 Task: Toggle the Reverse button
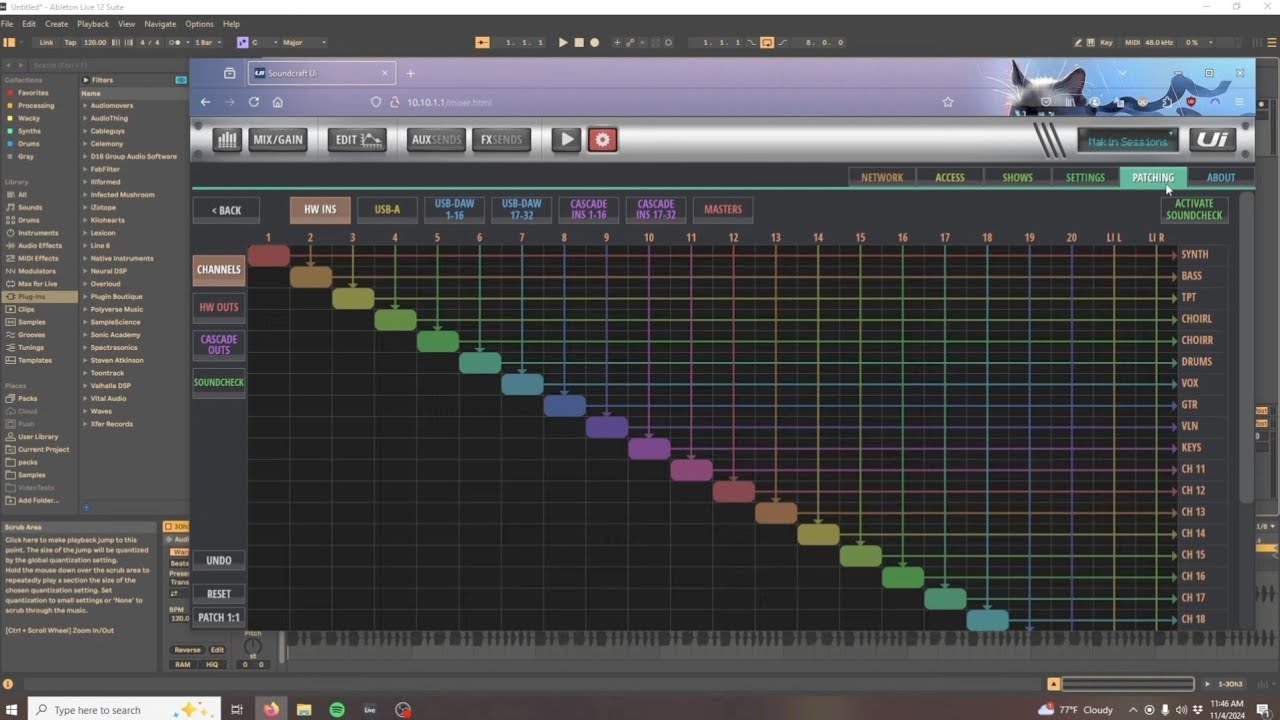click(x=188, y=650)
